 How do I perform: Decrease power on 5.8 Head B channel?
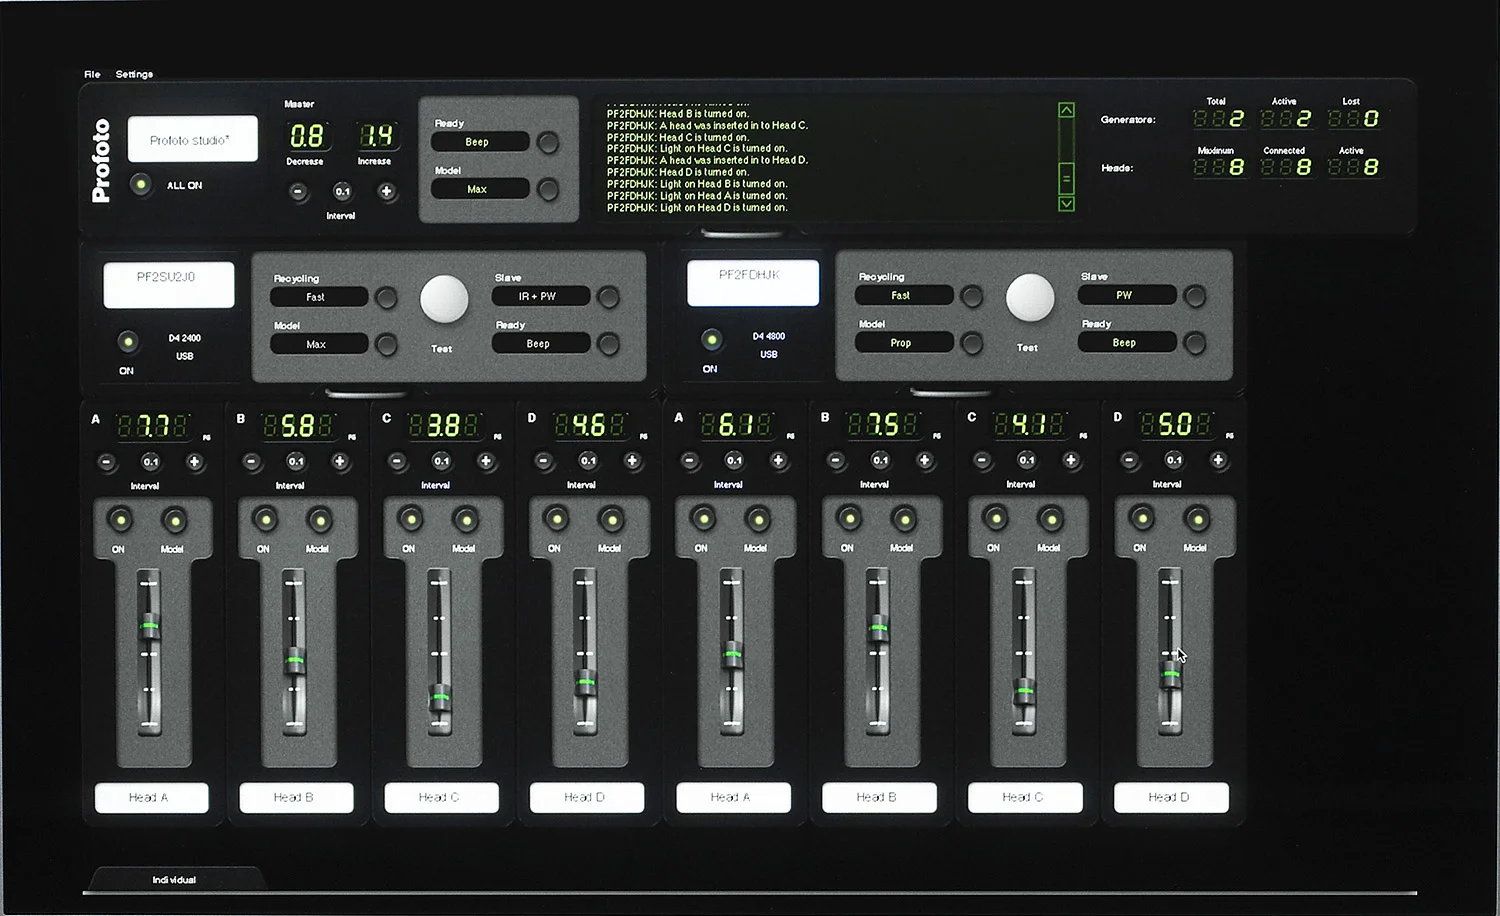[x=252, y=462]
